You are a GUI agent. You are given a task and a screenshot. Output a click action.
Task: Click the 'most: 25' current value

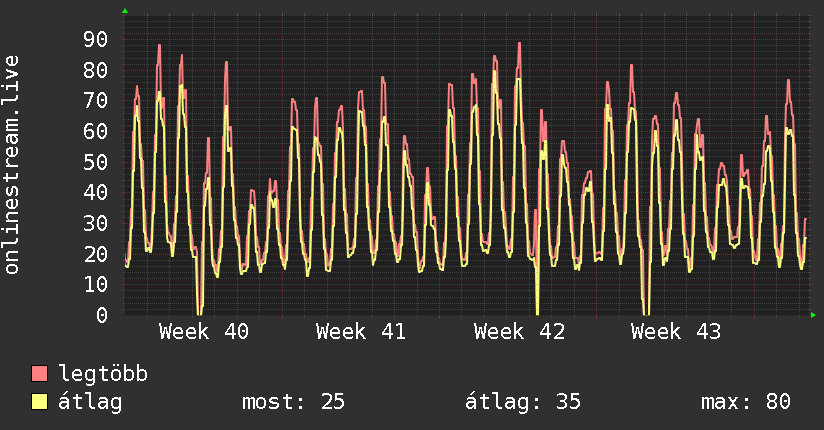(x=293, y=402)
